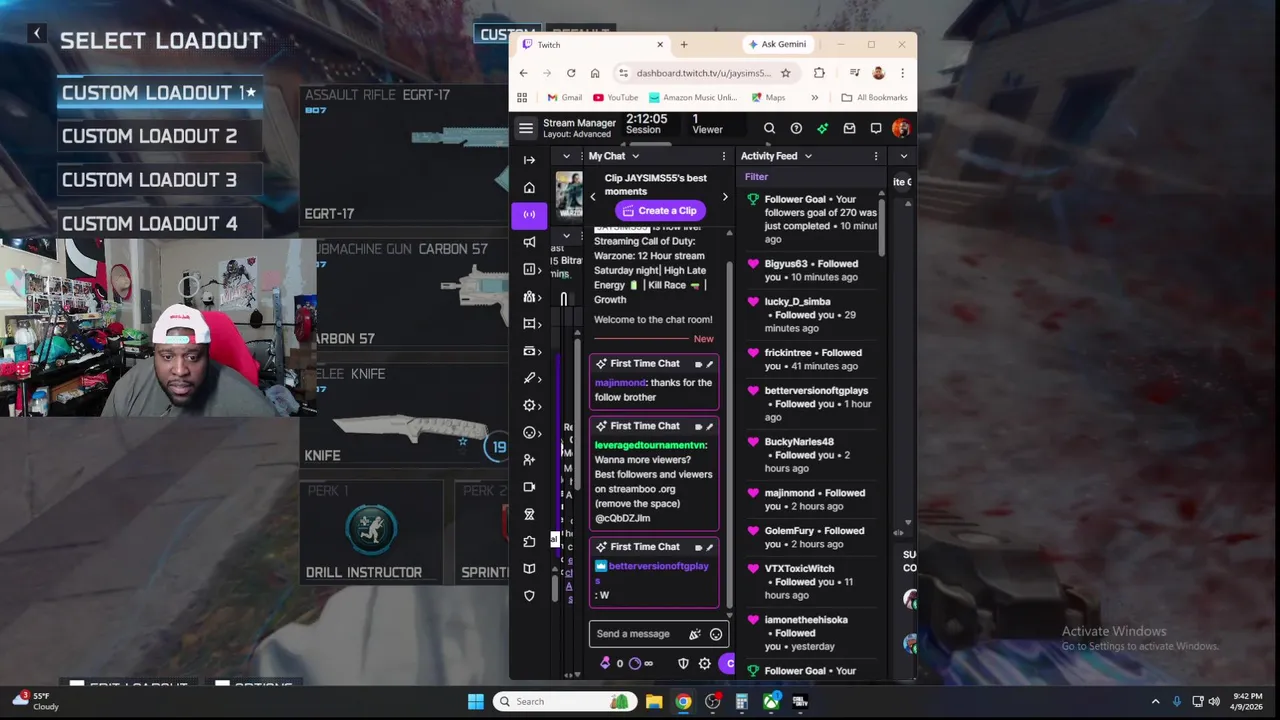Open majinmond's username in chat
This screenshot has height=720, width=1280.
(x=620, y=383)
